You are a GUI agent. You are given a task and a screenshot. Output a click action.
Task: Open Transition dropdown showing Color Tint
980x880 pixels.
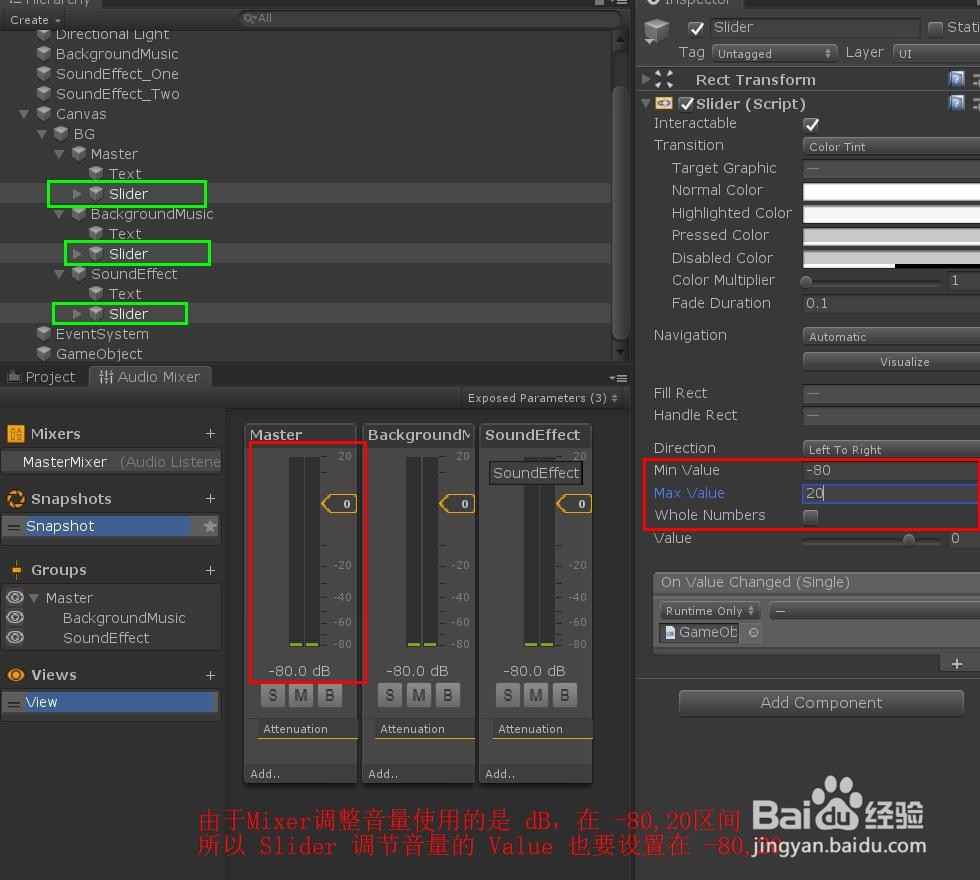[x=891, y=146]
